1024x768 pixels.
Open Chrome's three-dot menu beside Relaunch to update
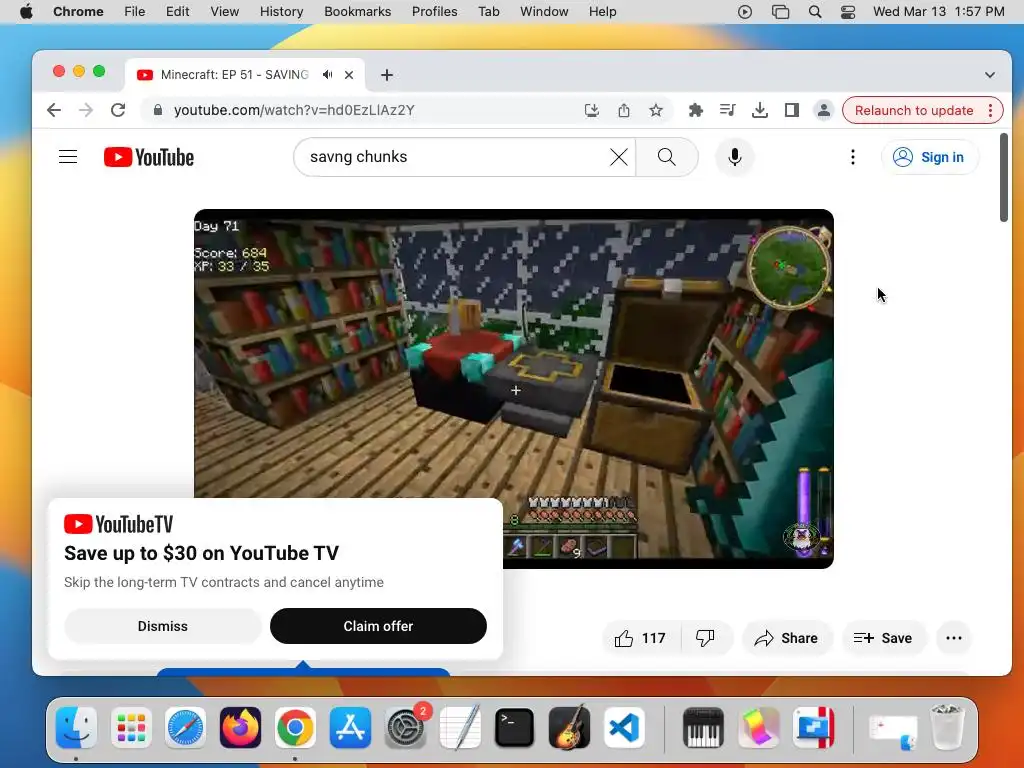coord(990,110)
